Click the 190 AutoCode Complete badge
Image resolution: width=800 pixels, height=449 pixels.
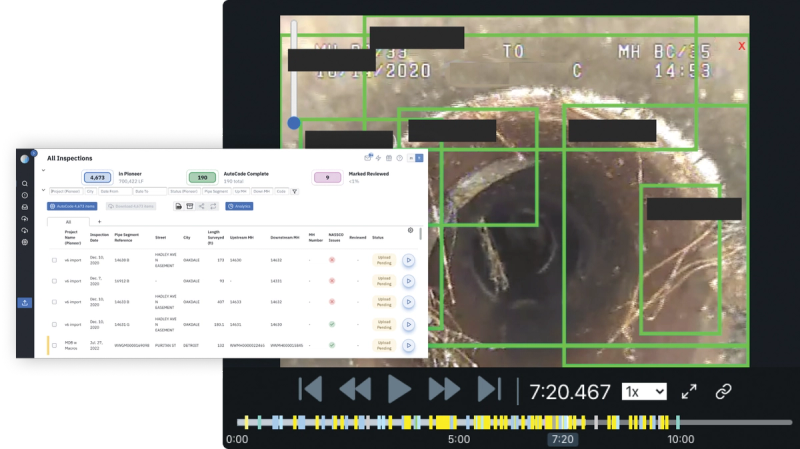coord(202,178)
